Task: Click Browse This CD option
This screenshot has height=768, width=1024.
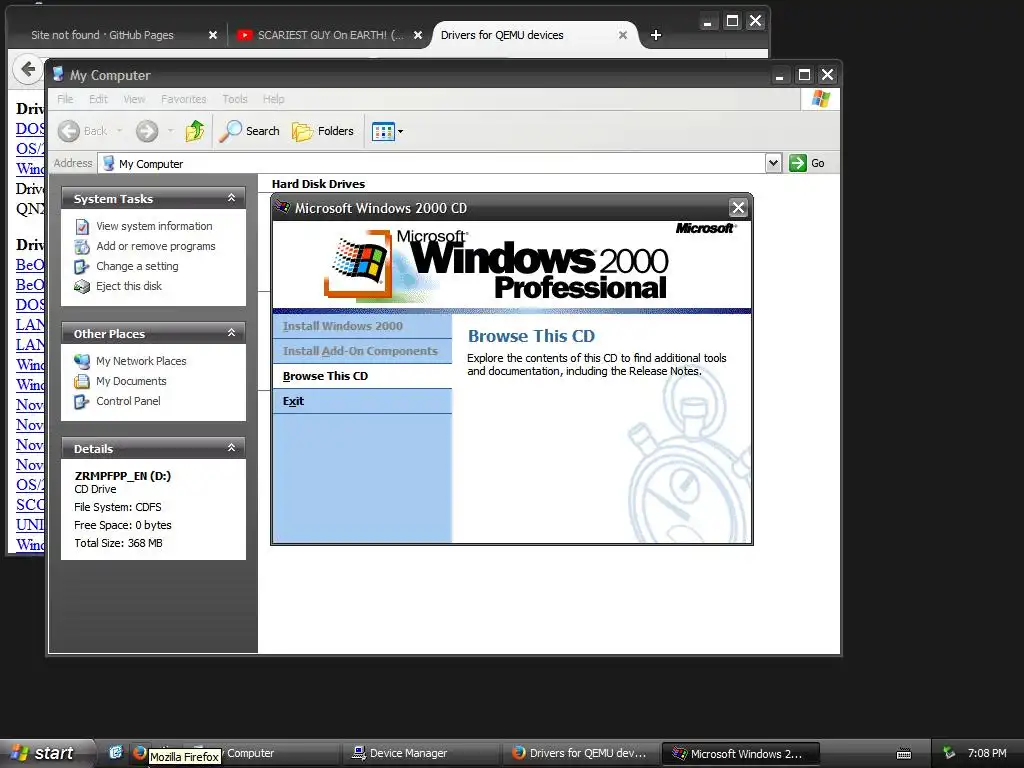Action: coord(362,376)
